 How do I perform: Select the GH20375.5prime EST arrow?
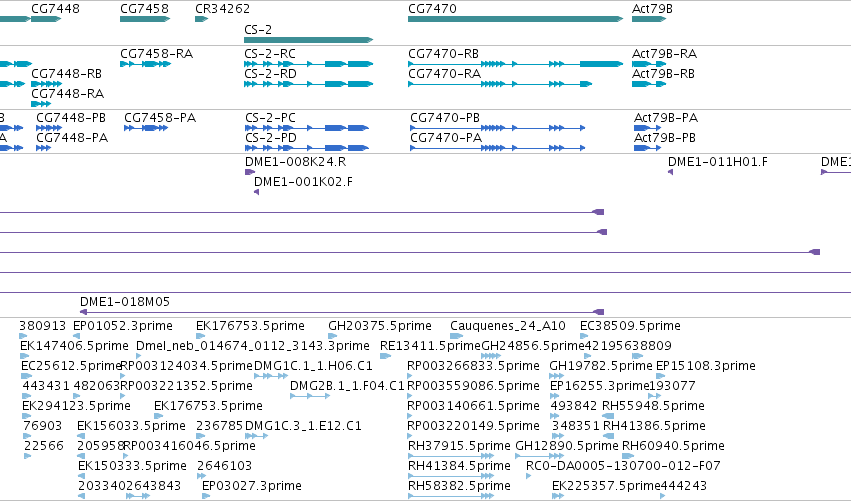click(332, 336)
